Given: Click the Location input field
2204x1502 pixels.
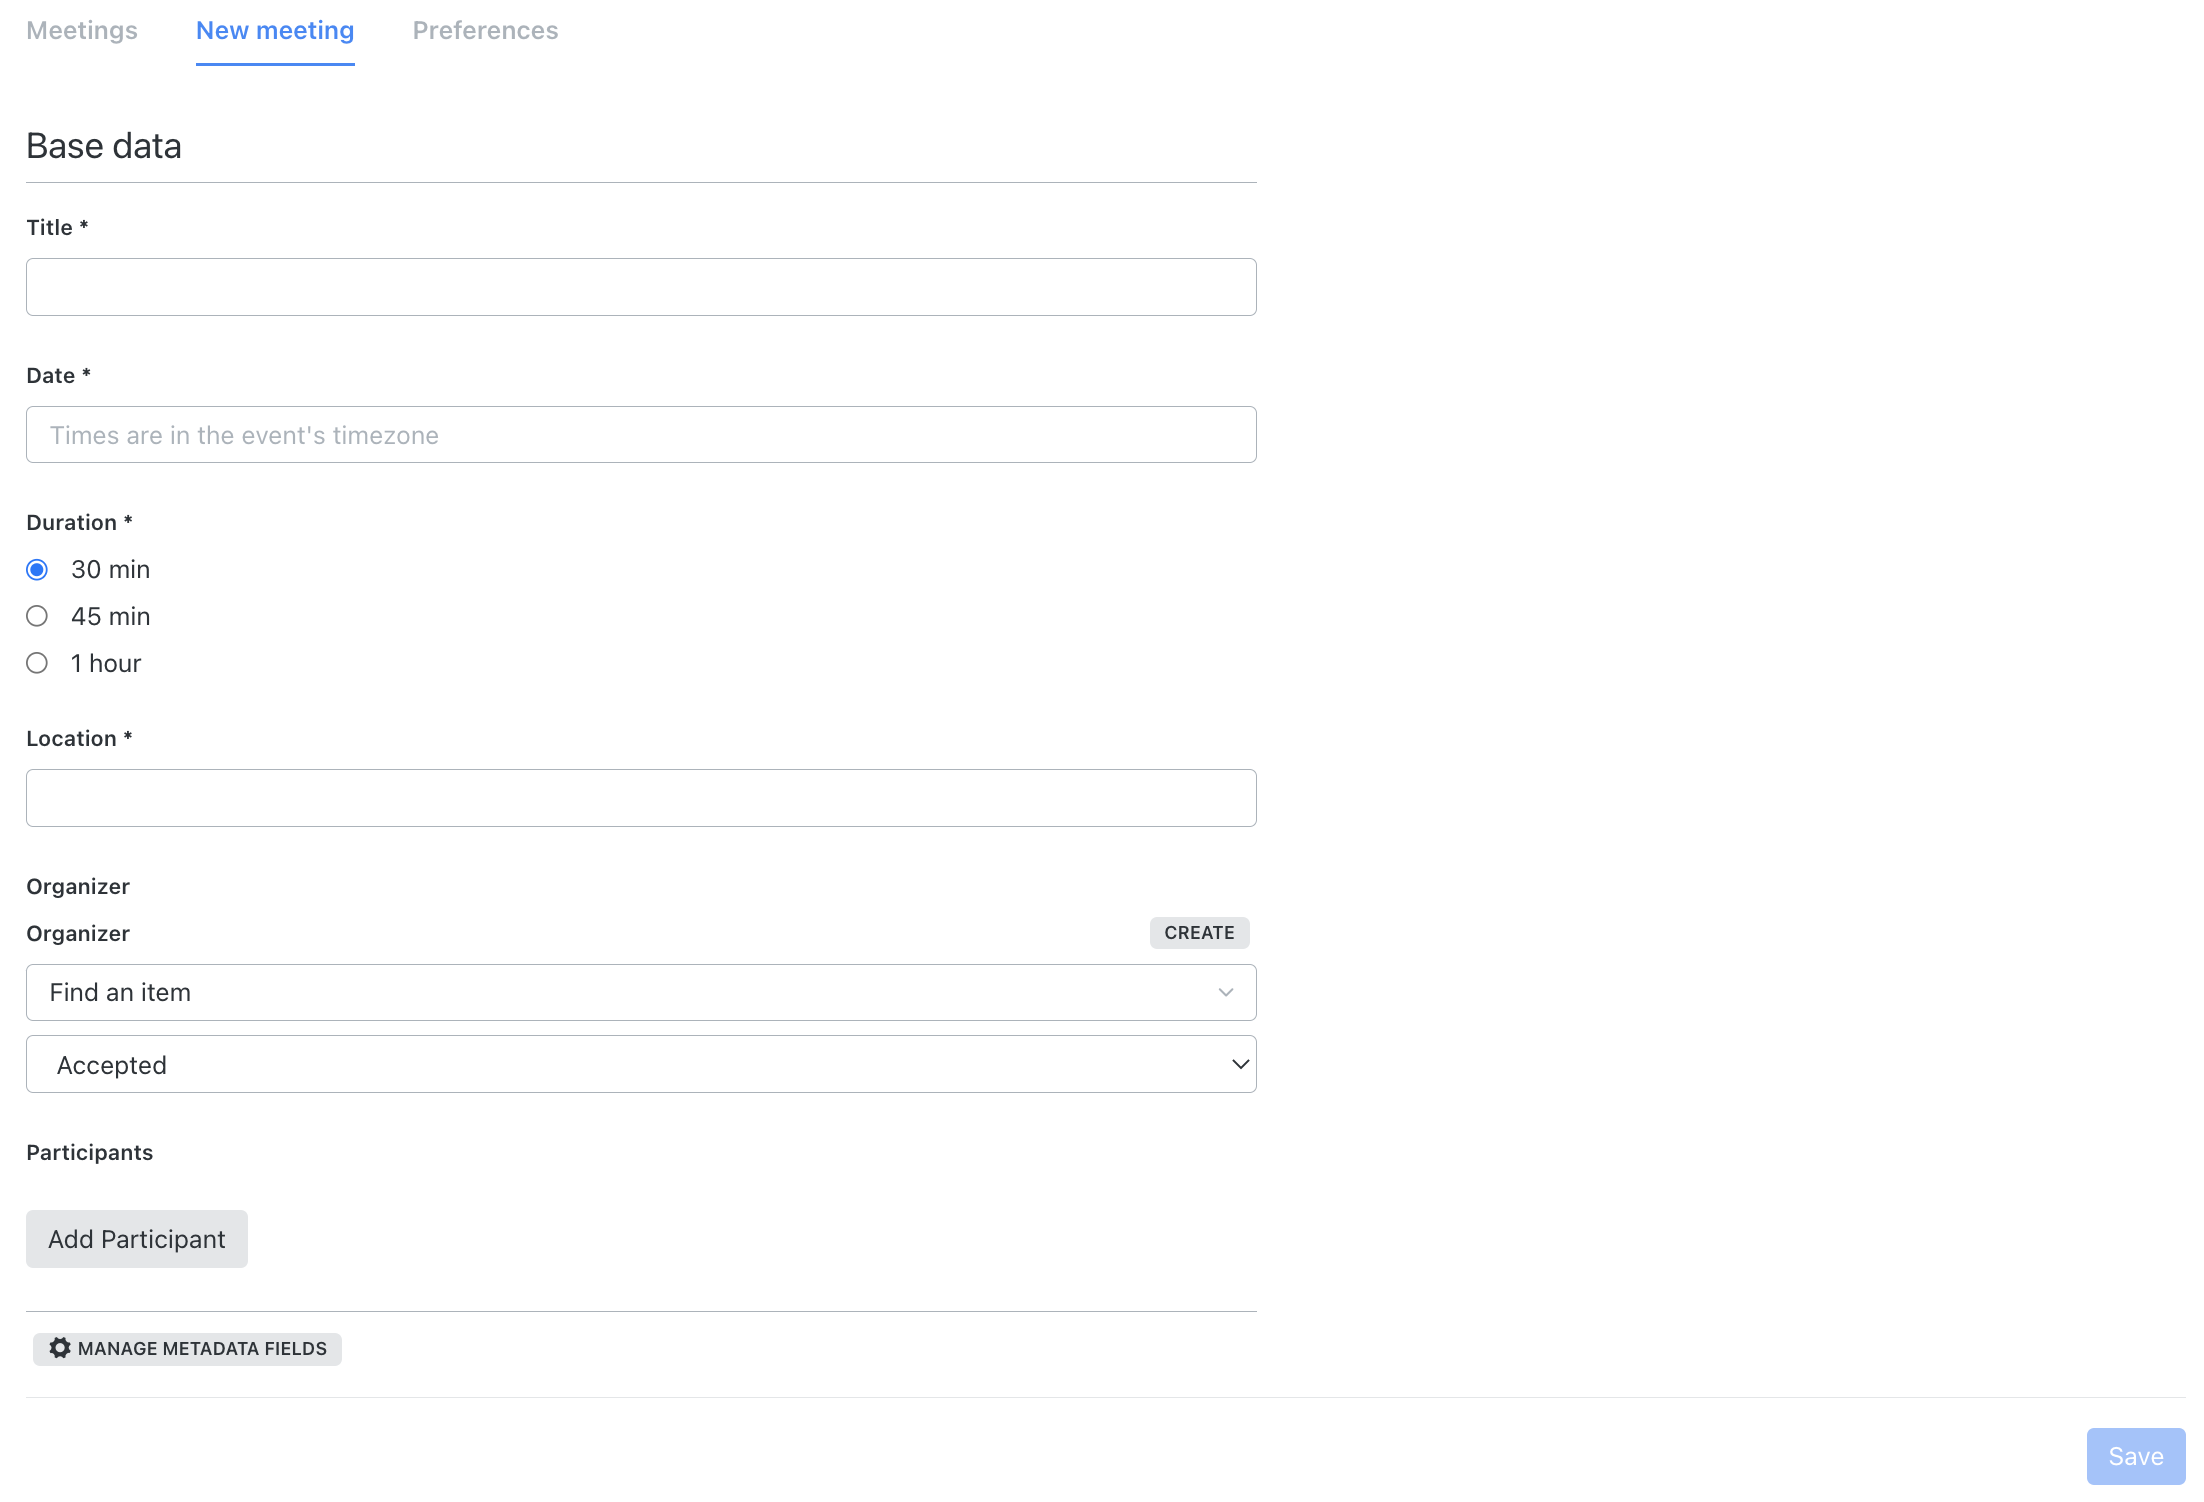Looking at the screenshot, I should 641,798.
